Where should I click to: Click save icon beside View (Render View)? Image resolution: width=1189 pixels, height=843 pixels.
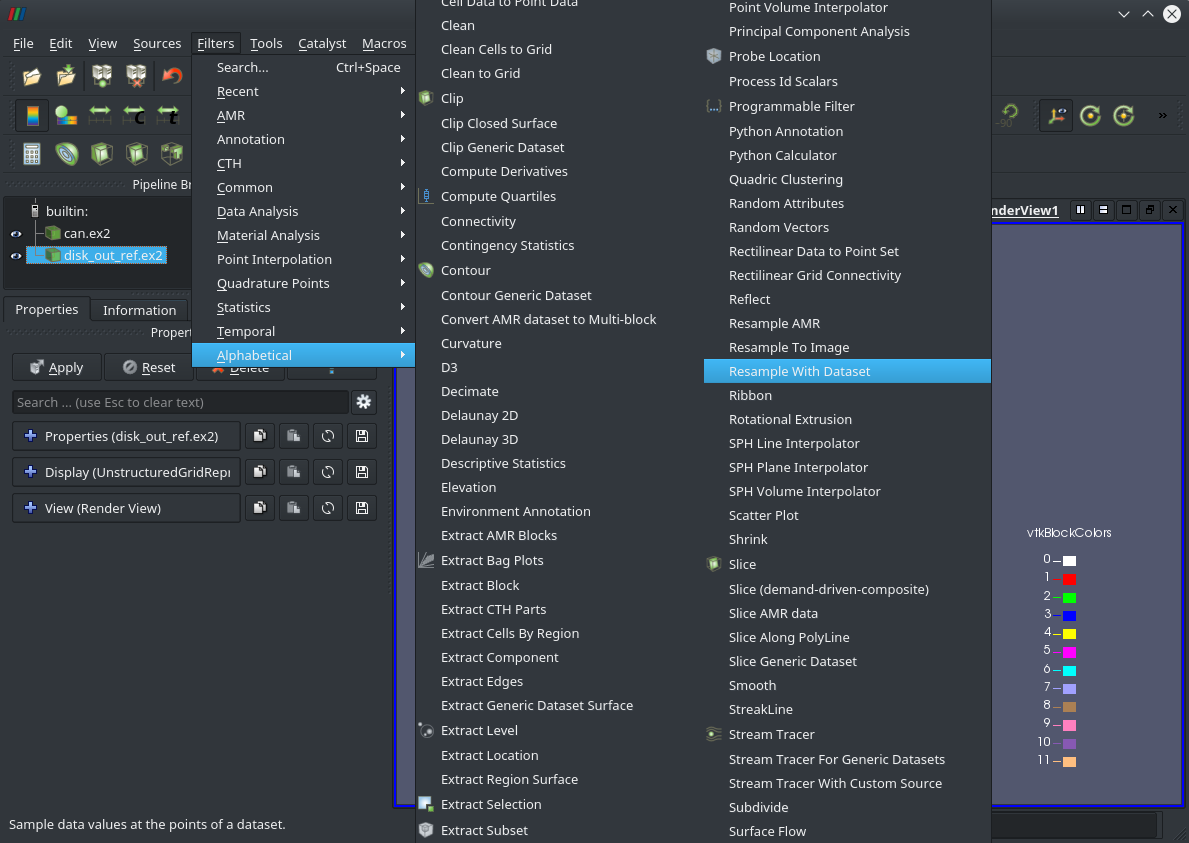pos(362,508)
